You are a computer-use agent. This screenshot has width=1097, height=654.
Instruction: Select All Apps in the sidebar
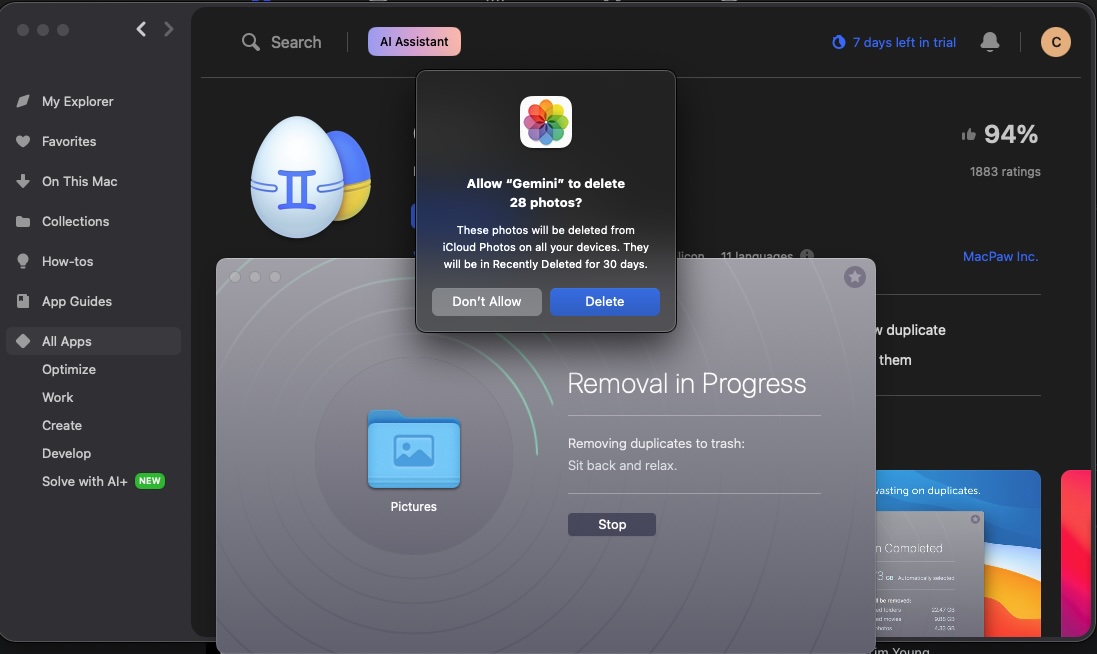pyautogui.click(x=93, y=341)
